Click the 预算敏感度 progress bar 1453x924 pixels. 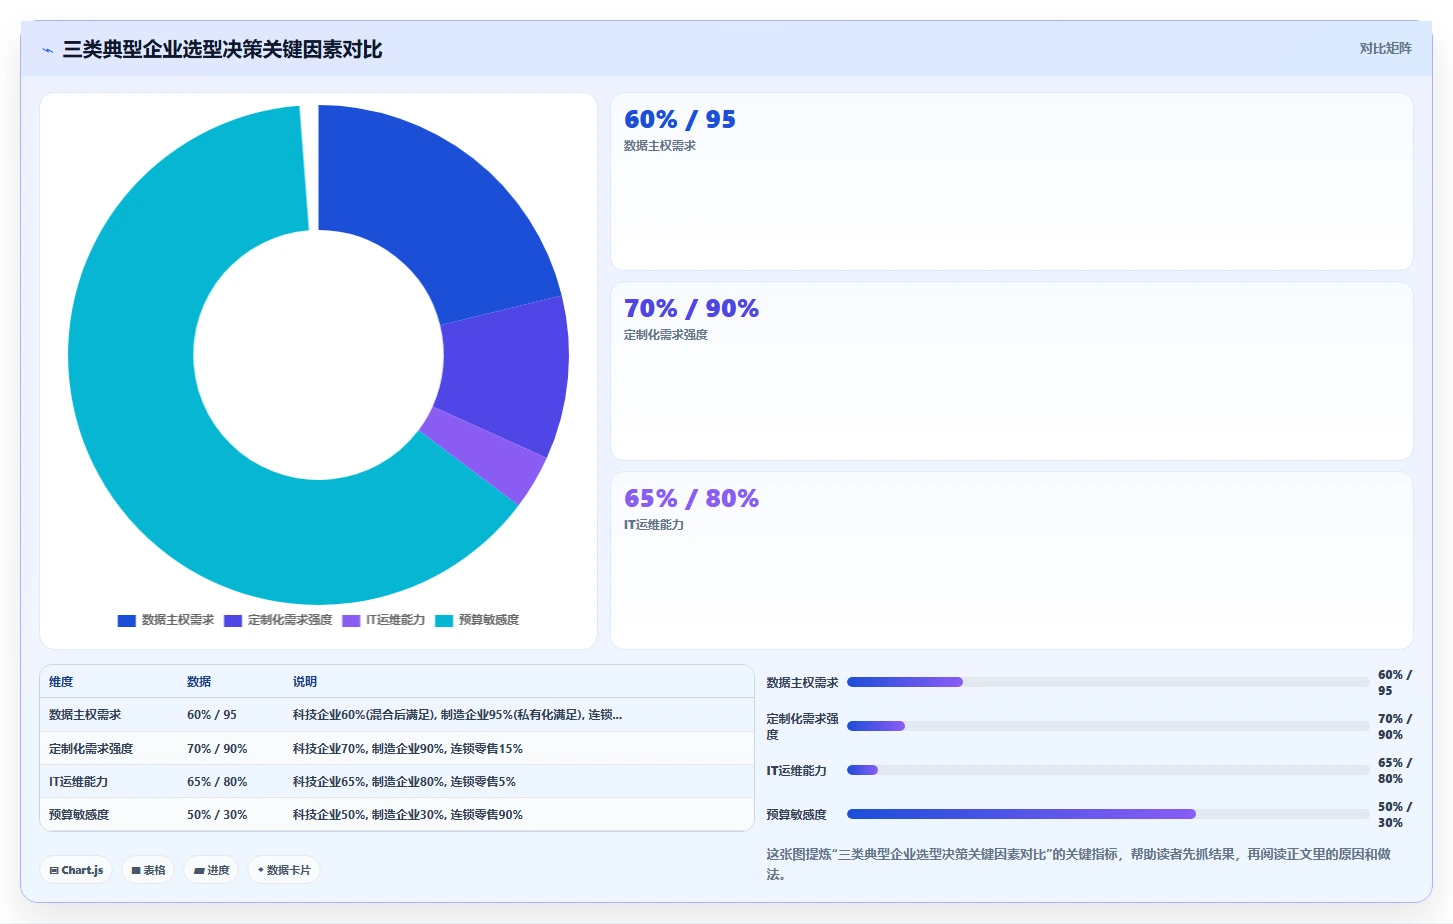coord(1108,814)
